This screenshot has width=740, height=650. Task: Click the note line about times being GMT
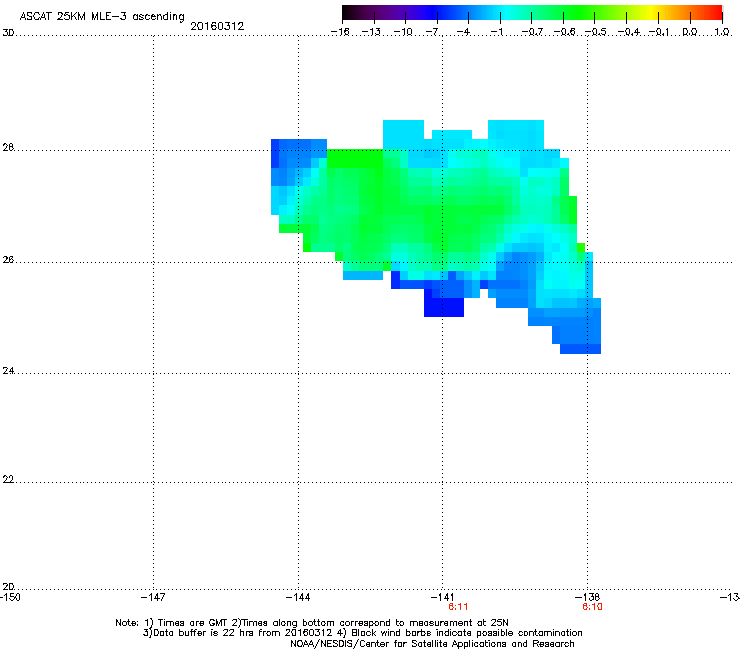pos(312,623)
